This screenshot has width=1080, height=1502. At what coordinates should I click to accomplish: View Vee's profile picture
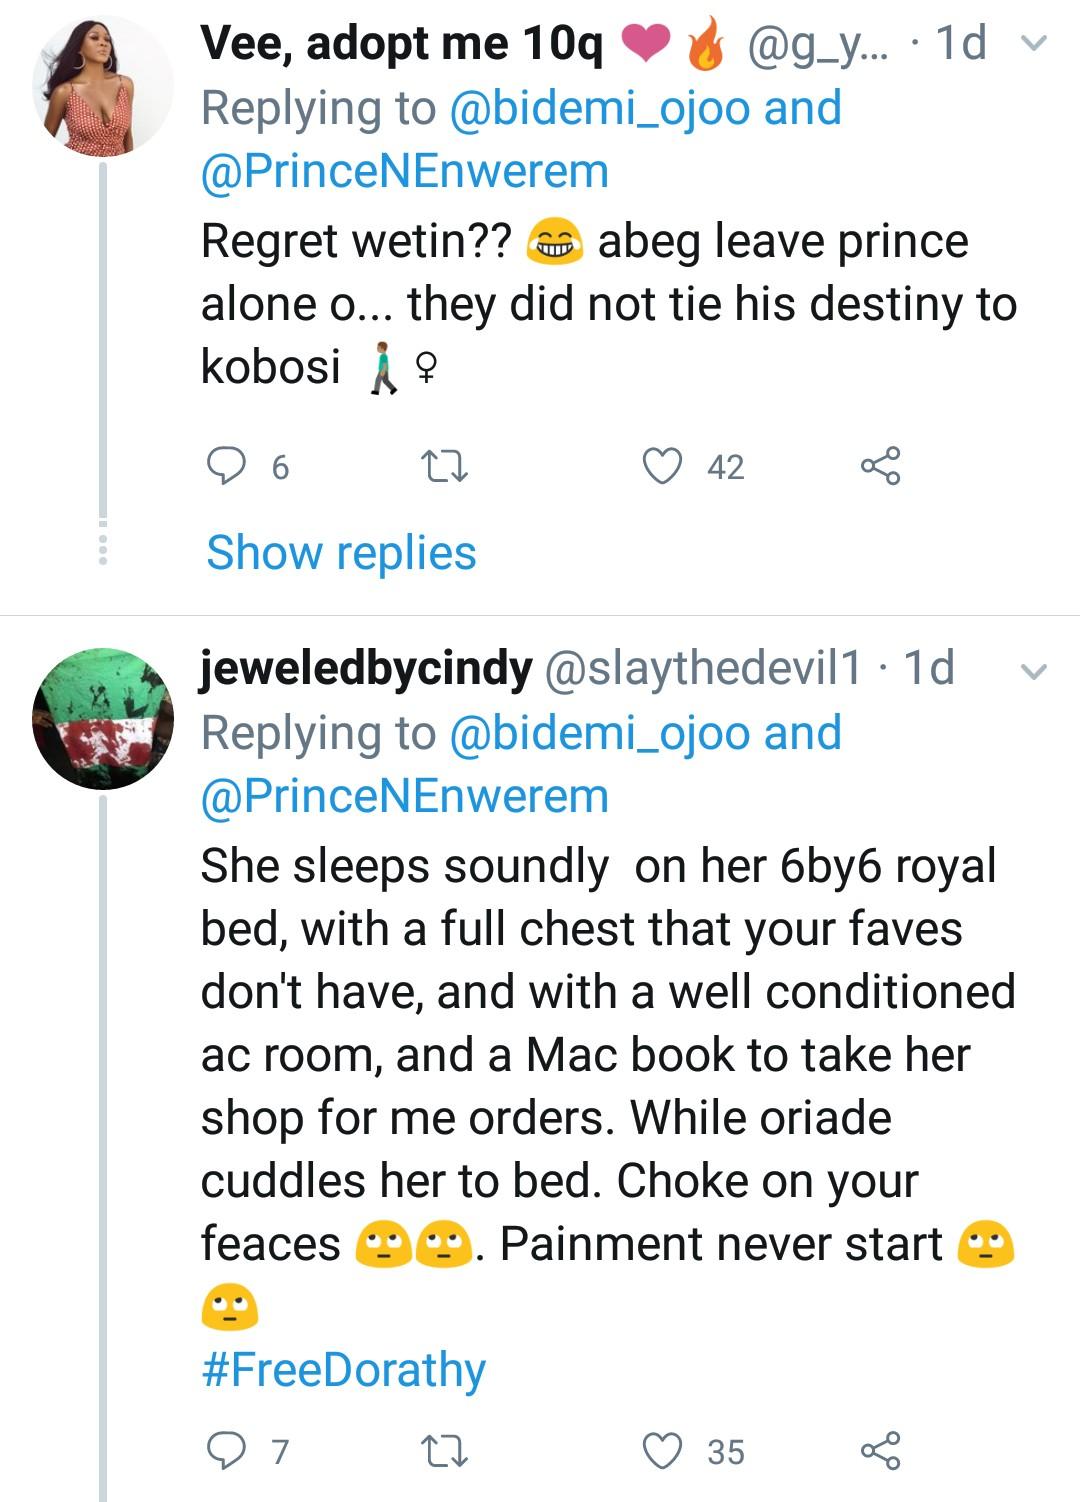pyautogui.click(x=102, y=88)
